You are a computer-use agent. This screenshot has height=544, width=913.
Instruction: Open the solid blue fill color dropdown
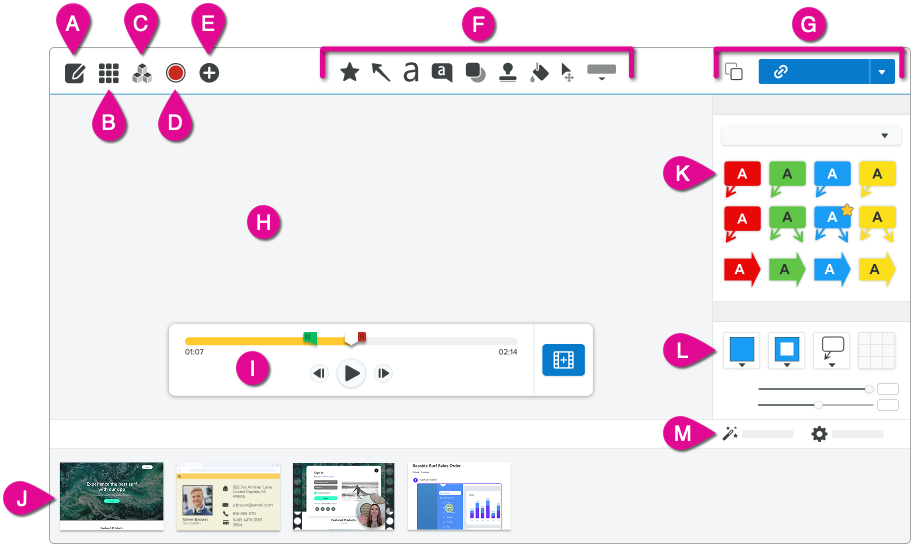pyautogui.click(x=742, y=351)
